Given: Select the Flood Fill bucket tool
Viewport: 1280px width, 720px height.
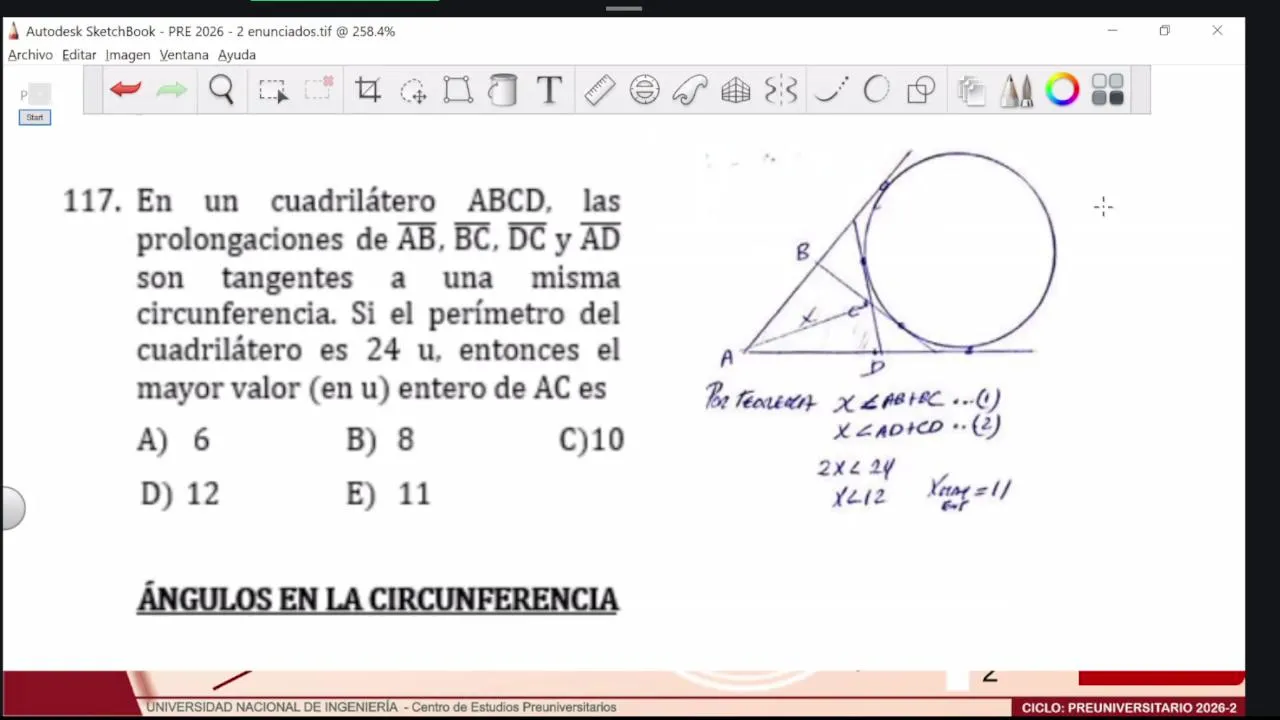Looking at the screenshot, I should point(503,90).
